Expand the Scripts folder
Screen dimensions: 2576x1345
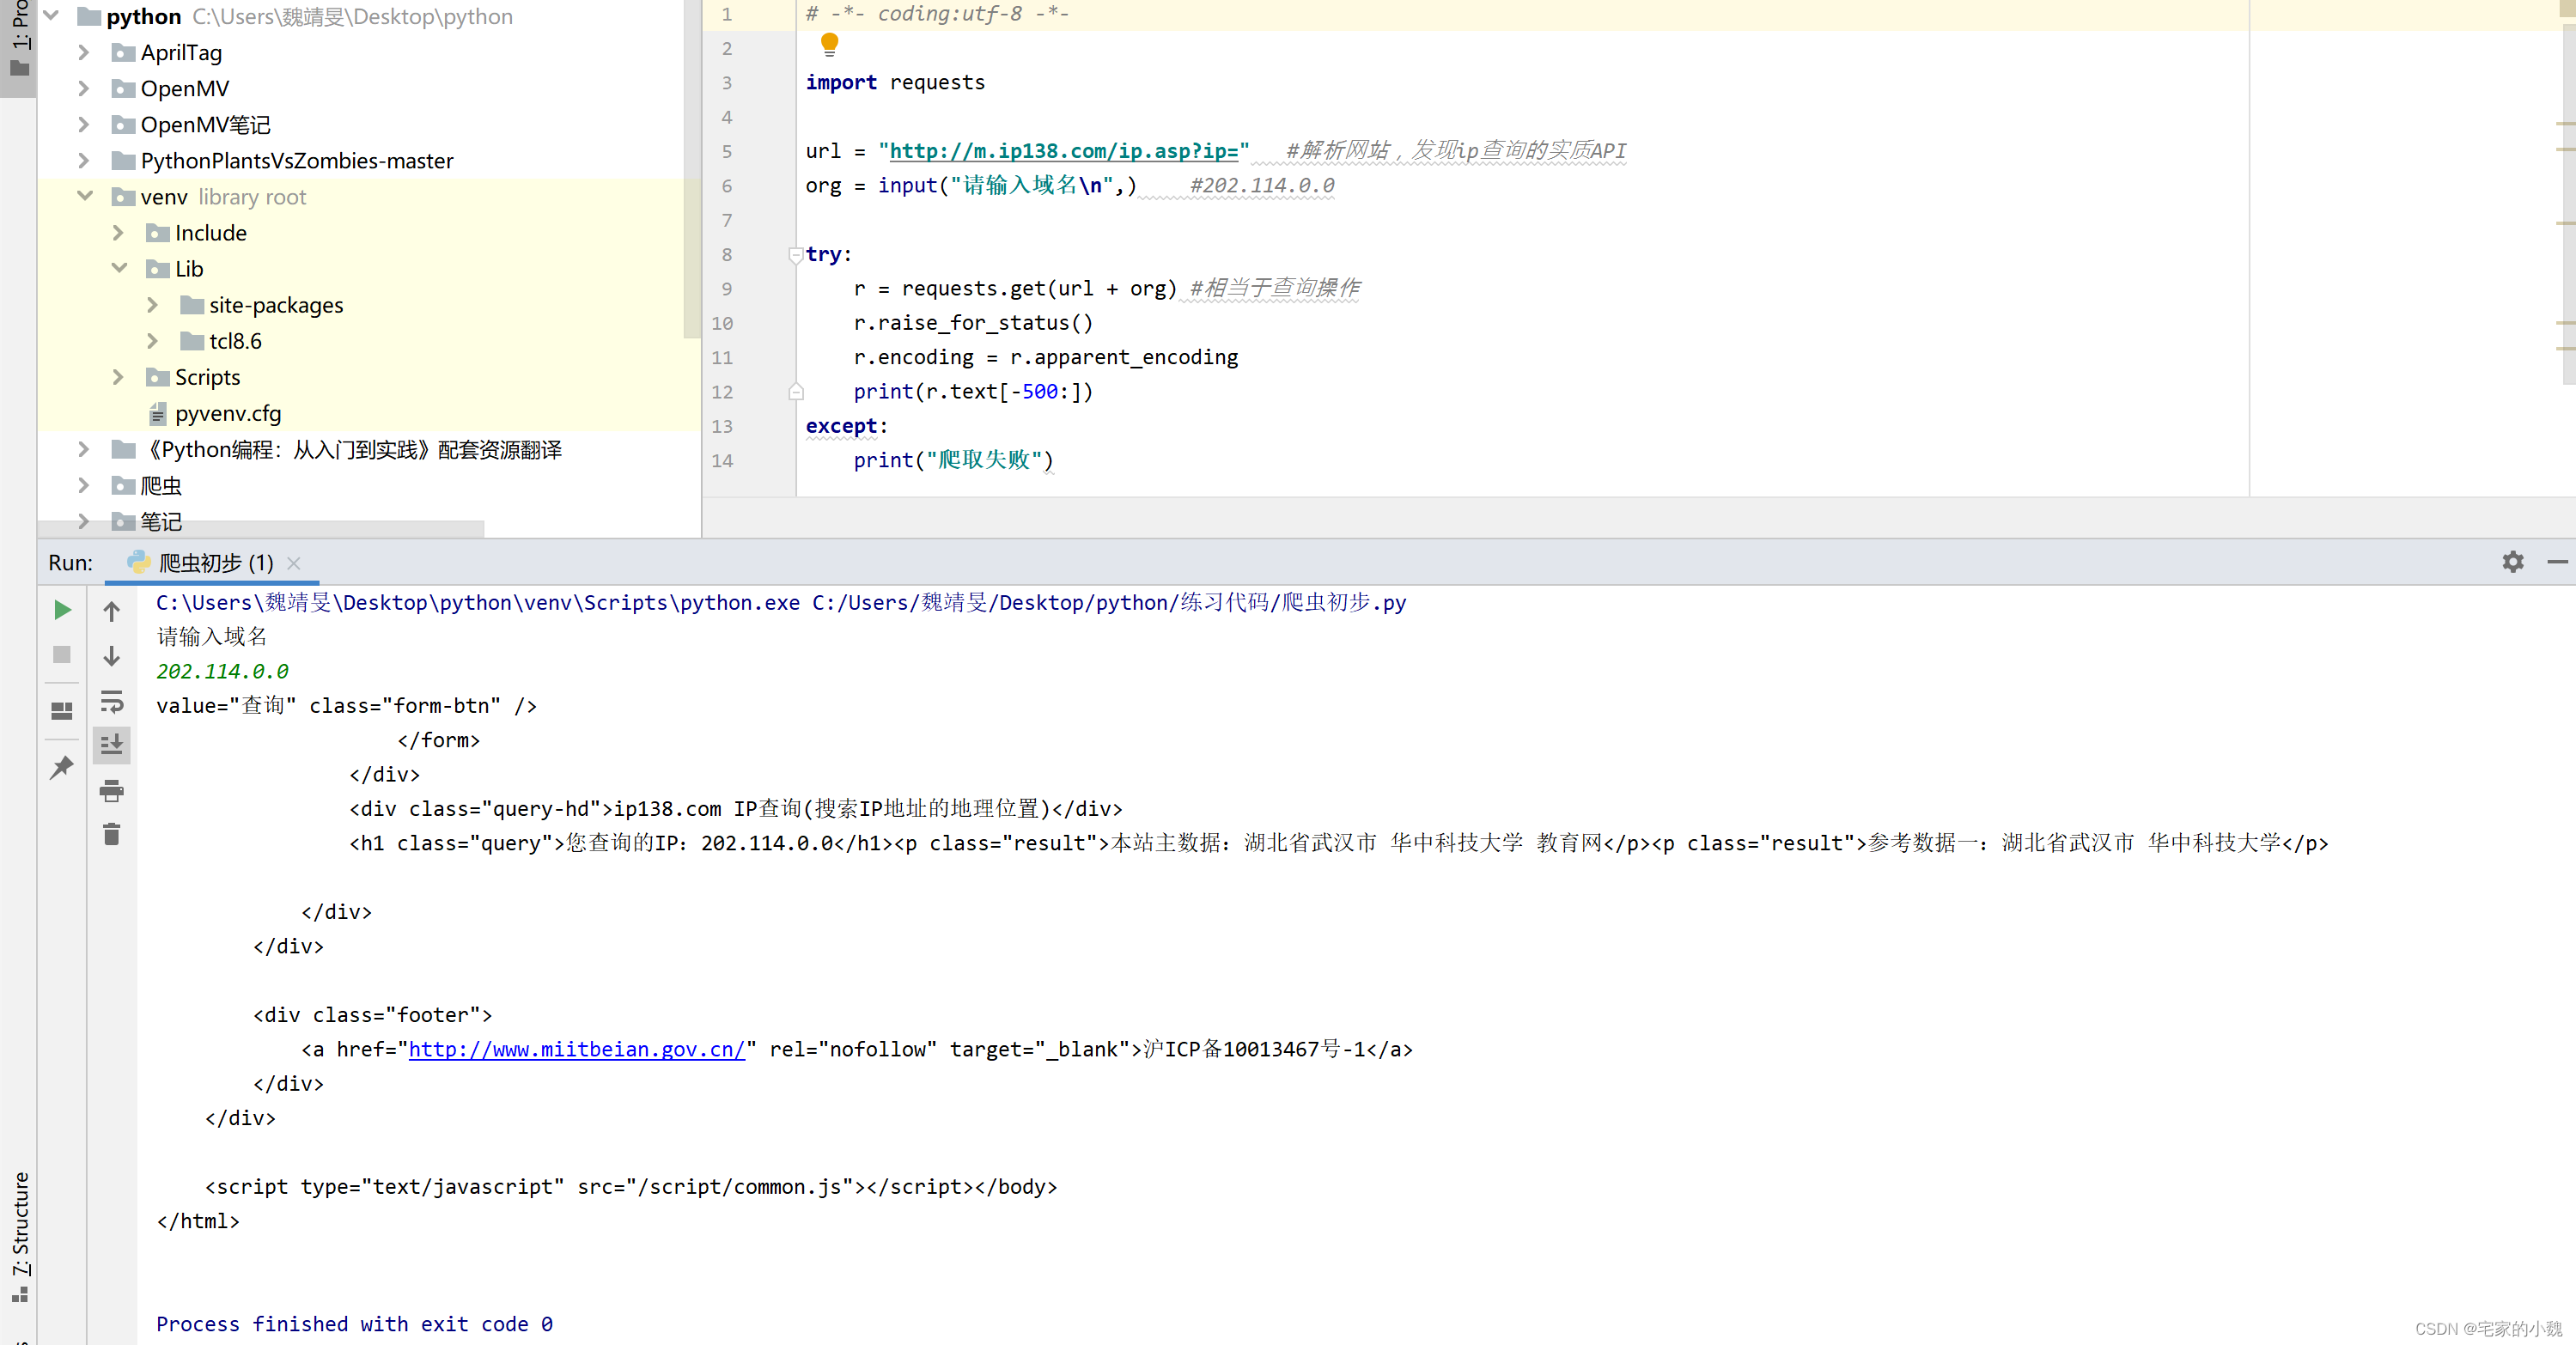tap(118, 376)
